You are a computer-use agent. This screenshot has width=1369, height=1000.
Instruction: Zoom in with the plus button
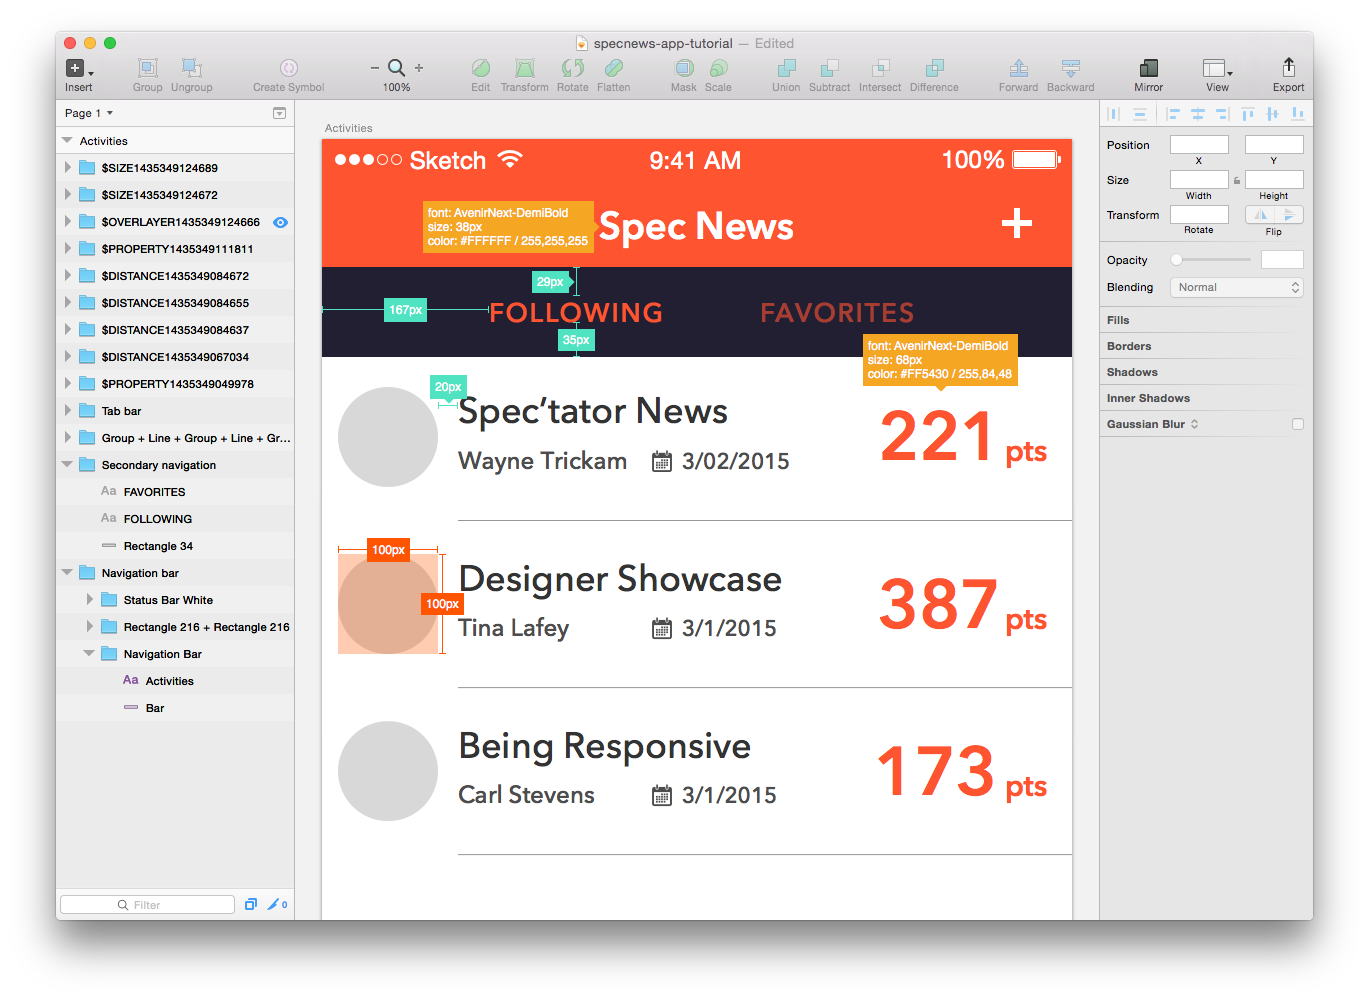pos(419,68)
